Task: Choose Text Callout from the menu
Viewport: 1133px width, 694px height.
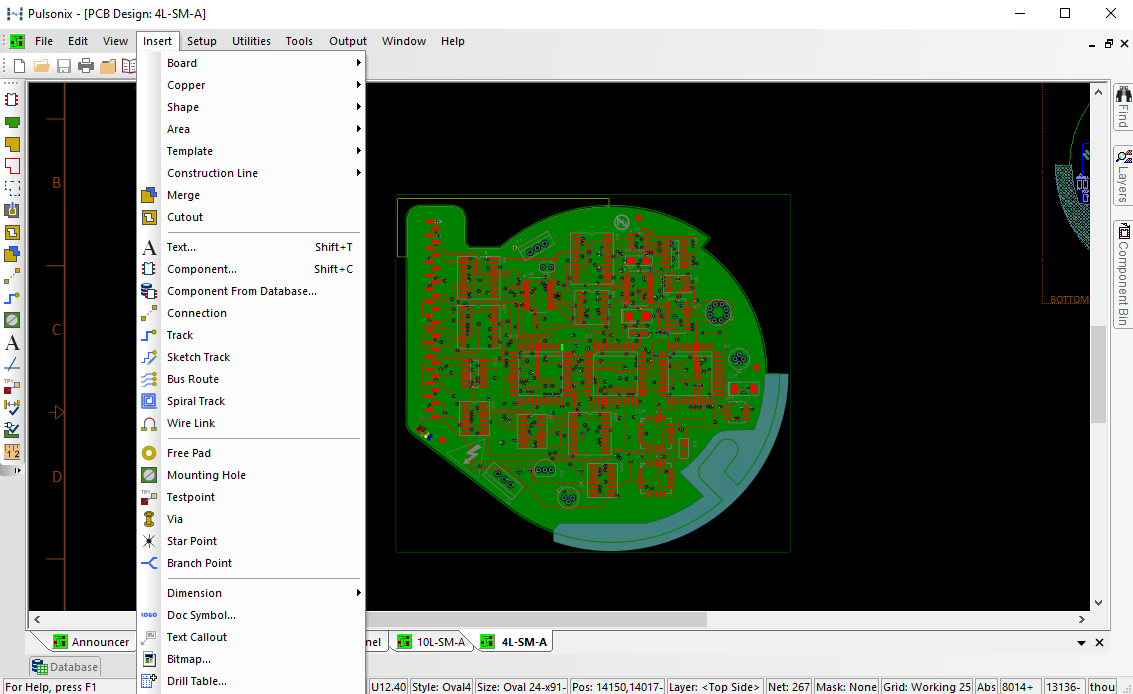Action: click(251, 637)
